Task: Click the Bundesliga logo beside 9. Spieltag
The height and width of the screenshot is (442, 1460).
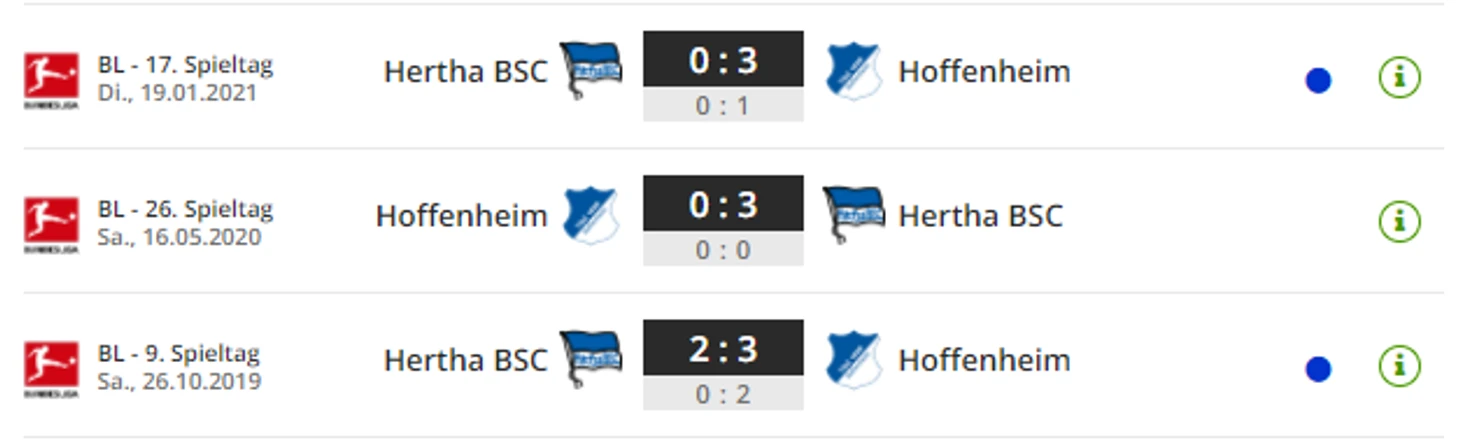Action: [51, 368]
